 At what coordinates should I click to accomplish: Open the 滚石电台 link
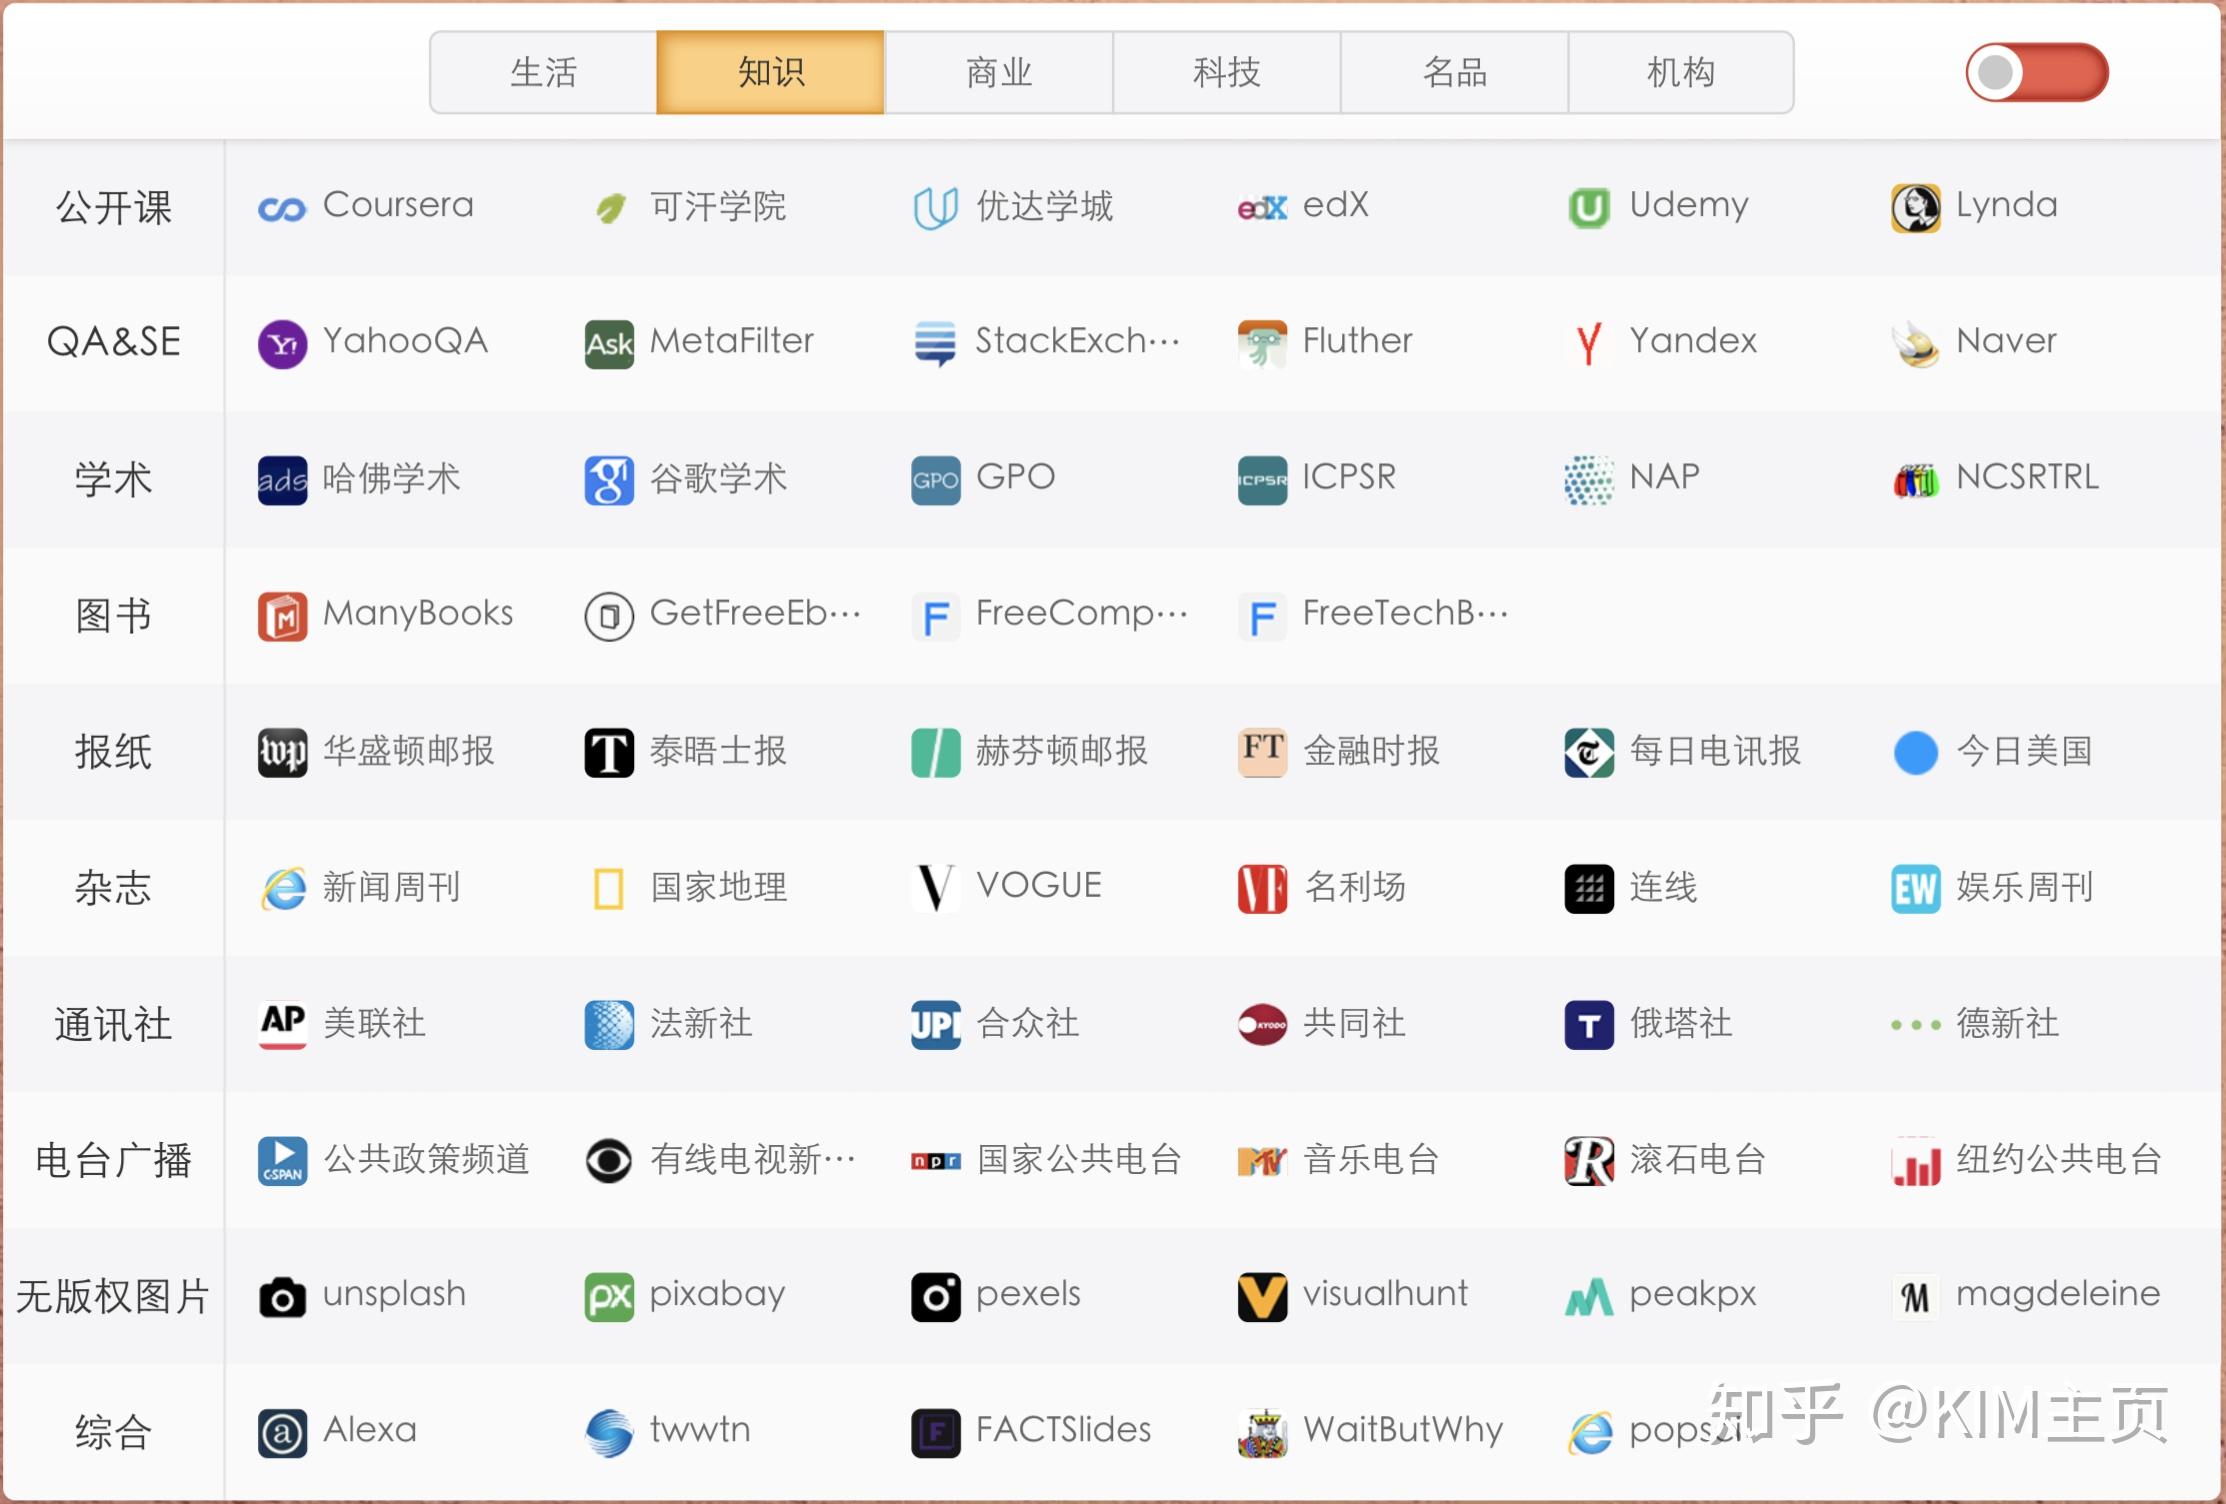[1666, 1160]
